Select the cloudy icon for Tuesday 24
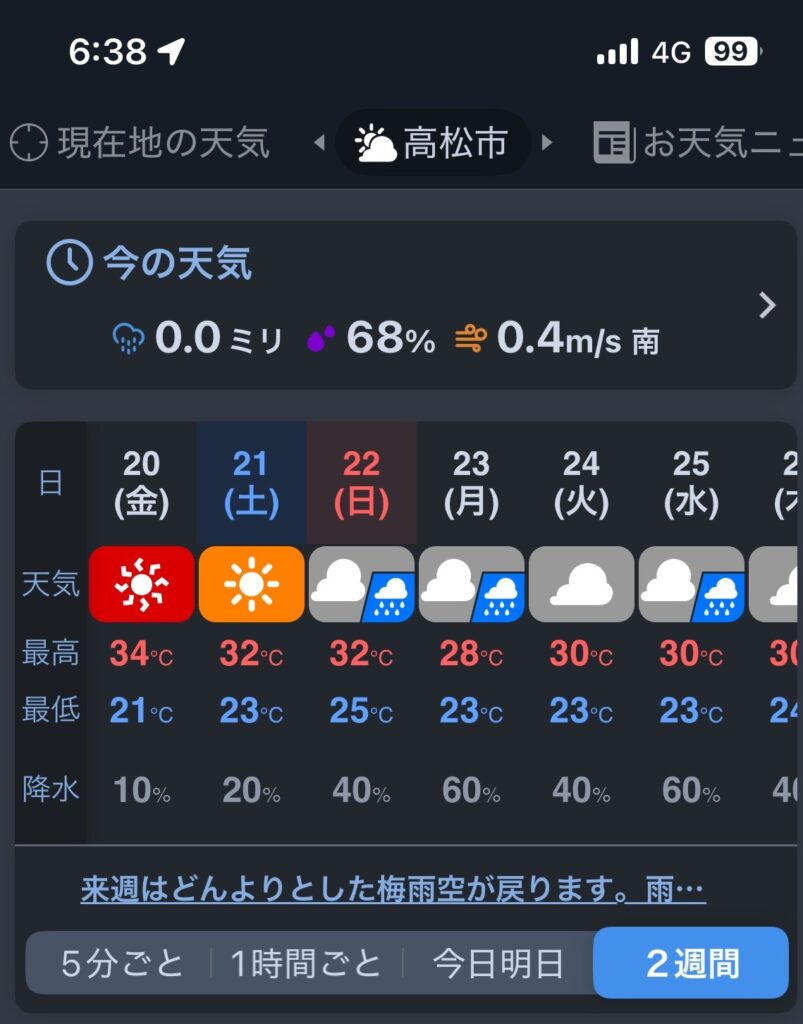The width and height of the screenshot is (803, 1024). pos(581,584)
